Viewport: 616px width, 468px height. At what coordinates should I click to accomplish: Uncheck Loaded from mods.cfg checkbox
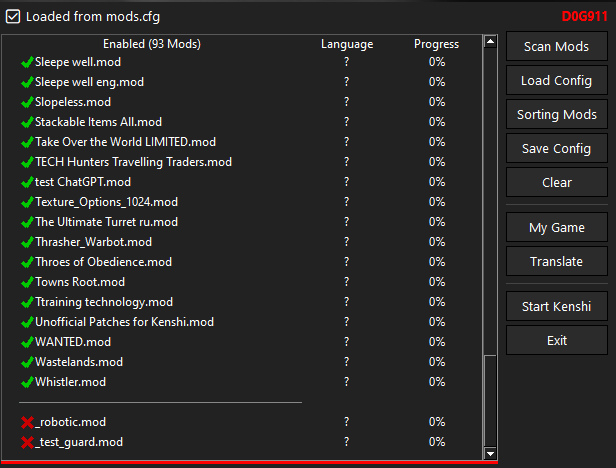coord(13,17)
